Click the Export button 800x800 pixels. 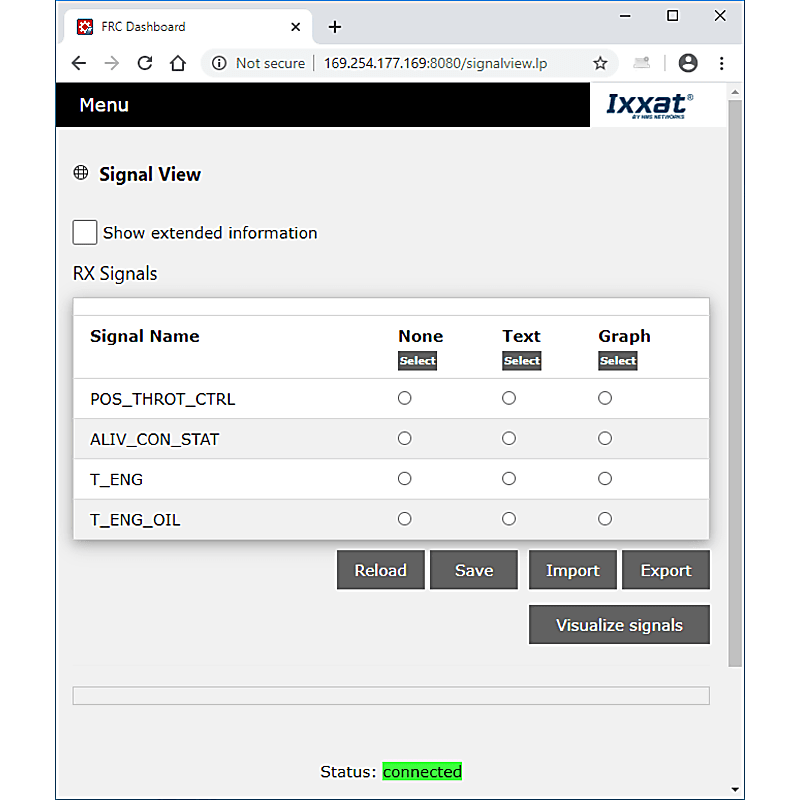tap(666, 569)
